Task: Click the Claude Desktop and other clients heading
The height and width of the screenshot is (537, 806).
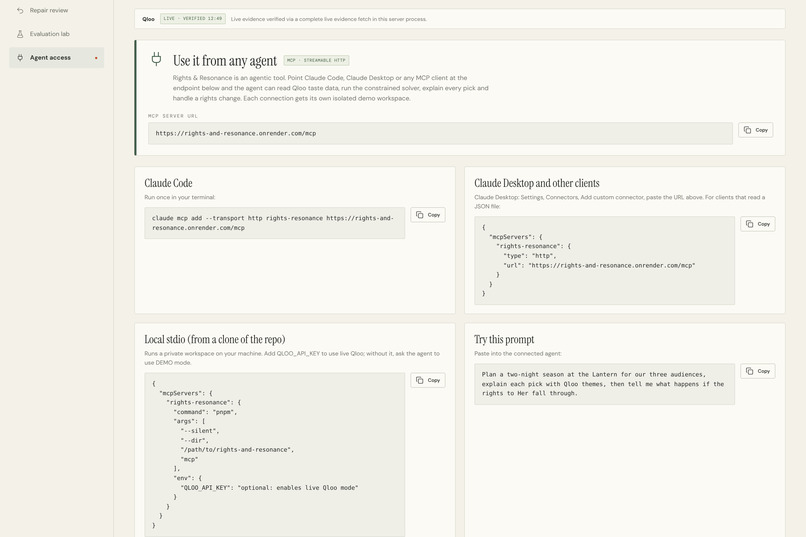Action: (x=537, y=183)
